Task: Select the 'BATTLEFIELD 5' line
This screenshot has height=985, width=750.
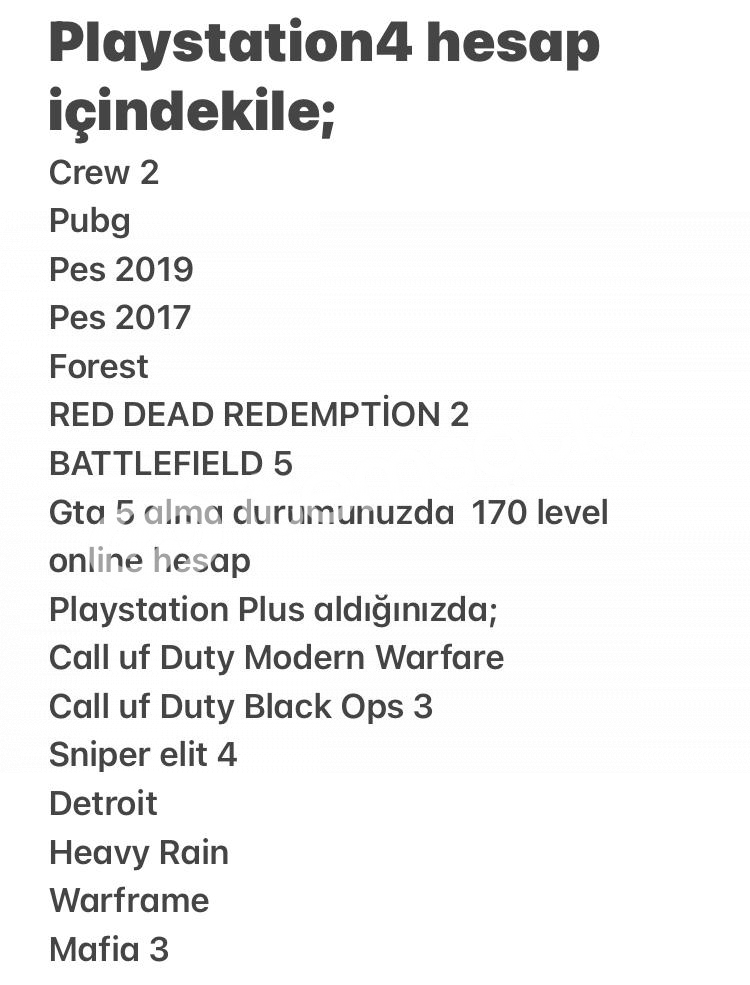Action: [171, 464]
